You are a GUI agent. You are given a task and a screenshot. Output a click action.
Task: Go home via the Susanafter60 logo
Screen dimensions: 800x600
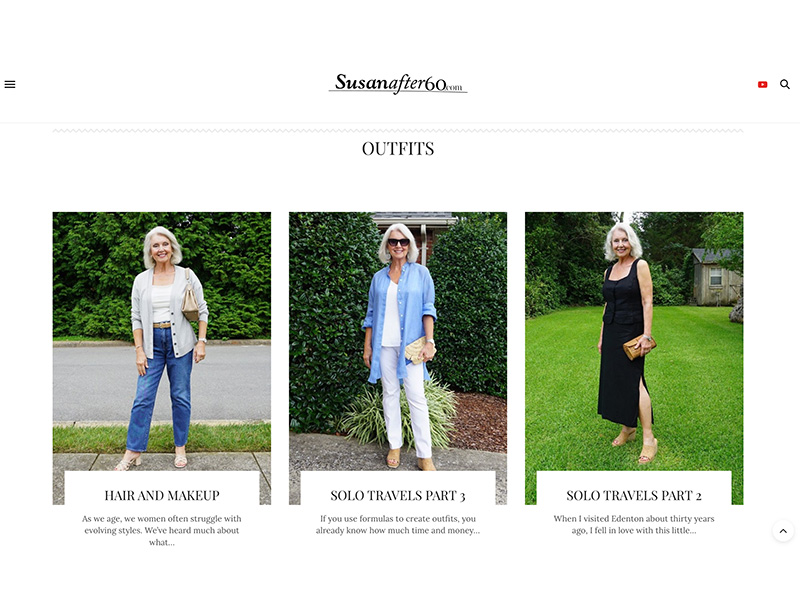[398, 84]
